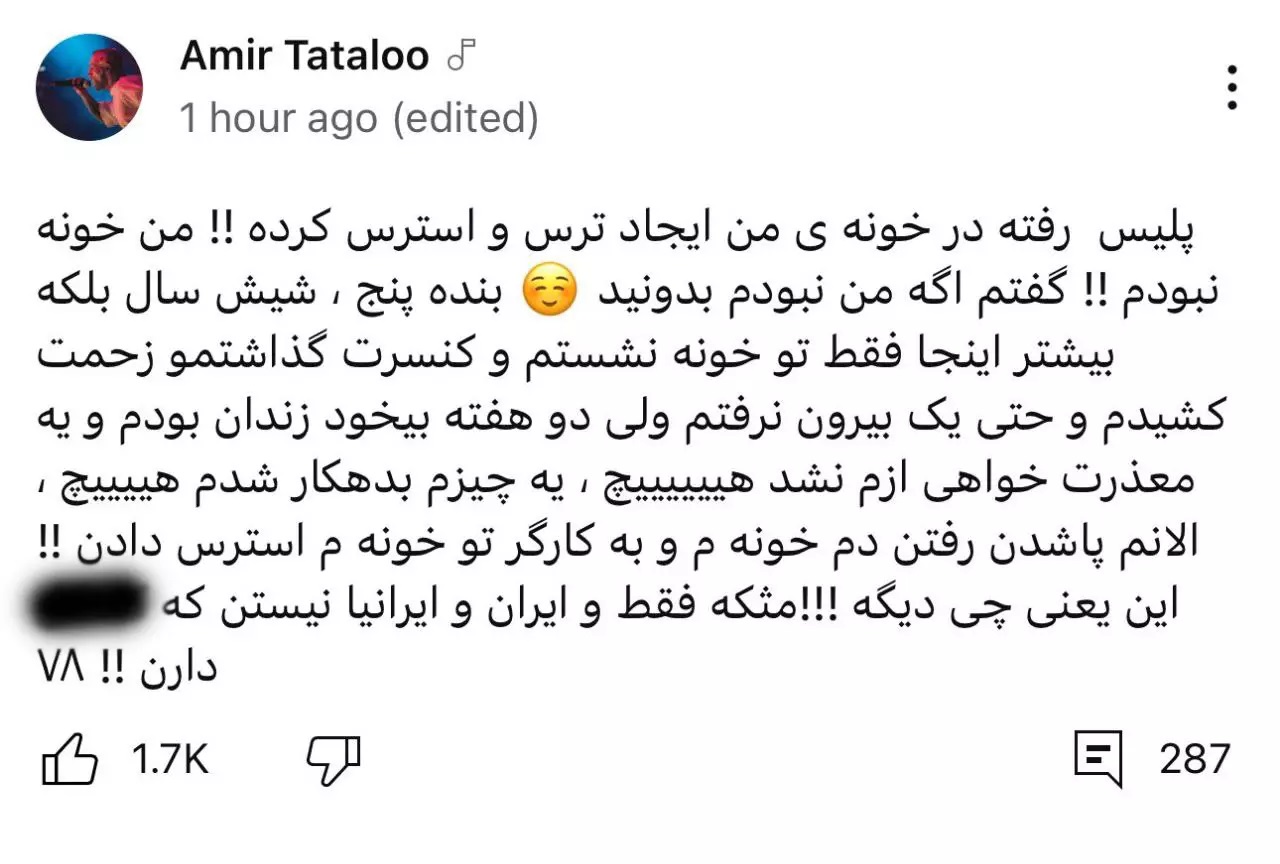Click the 287 comments count
1280x864 pixels.
click(1195, 759)
